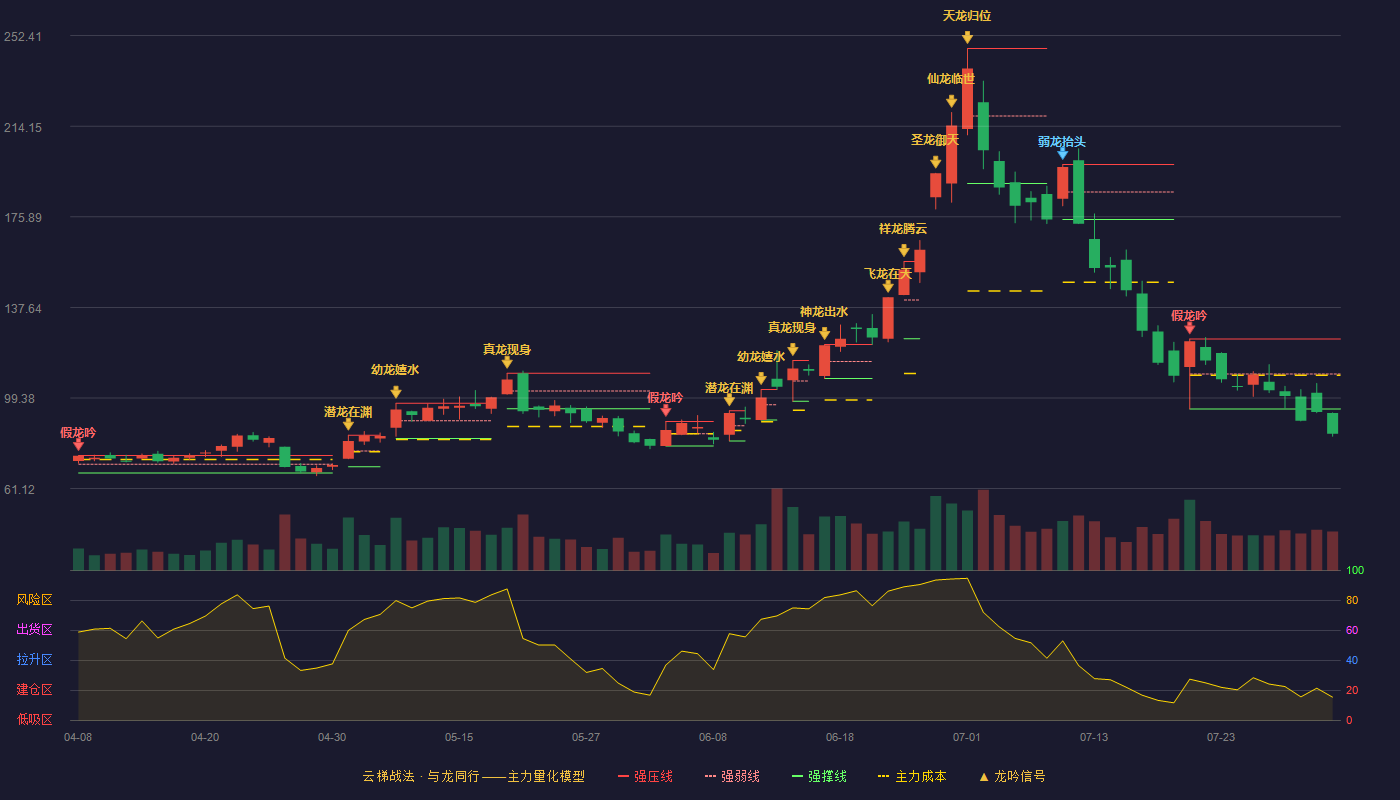Image resolution: width=1400 pixels, height=800 pixels.
Task: Click the 圣龙御天 signal arrow
Action: click(936, 162)
